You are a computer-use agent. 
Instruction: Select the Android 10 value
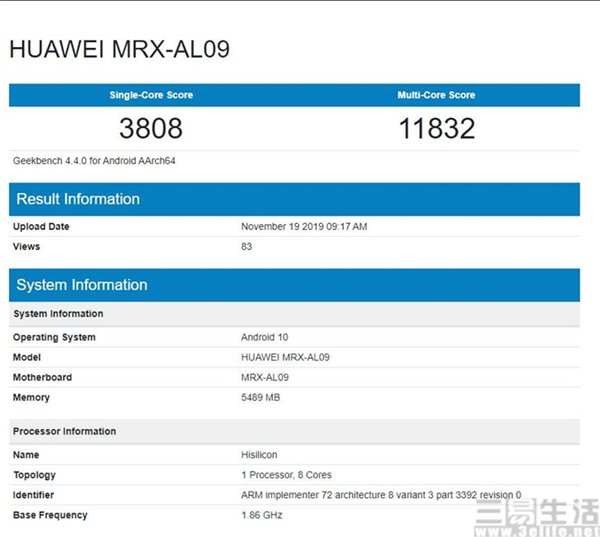coord(264,337)
